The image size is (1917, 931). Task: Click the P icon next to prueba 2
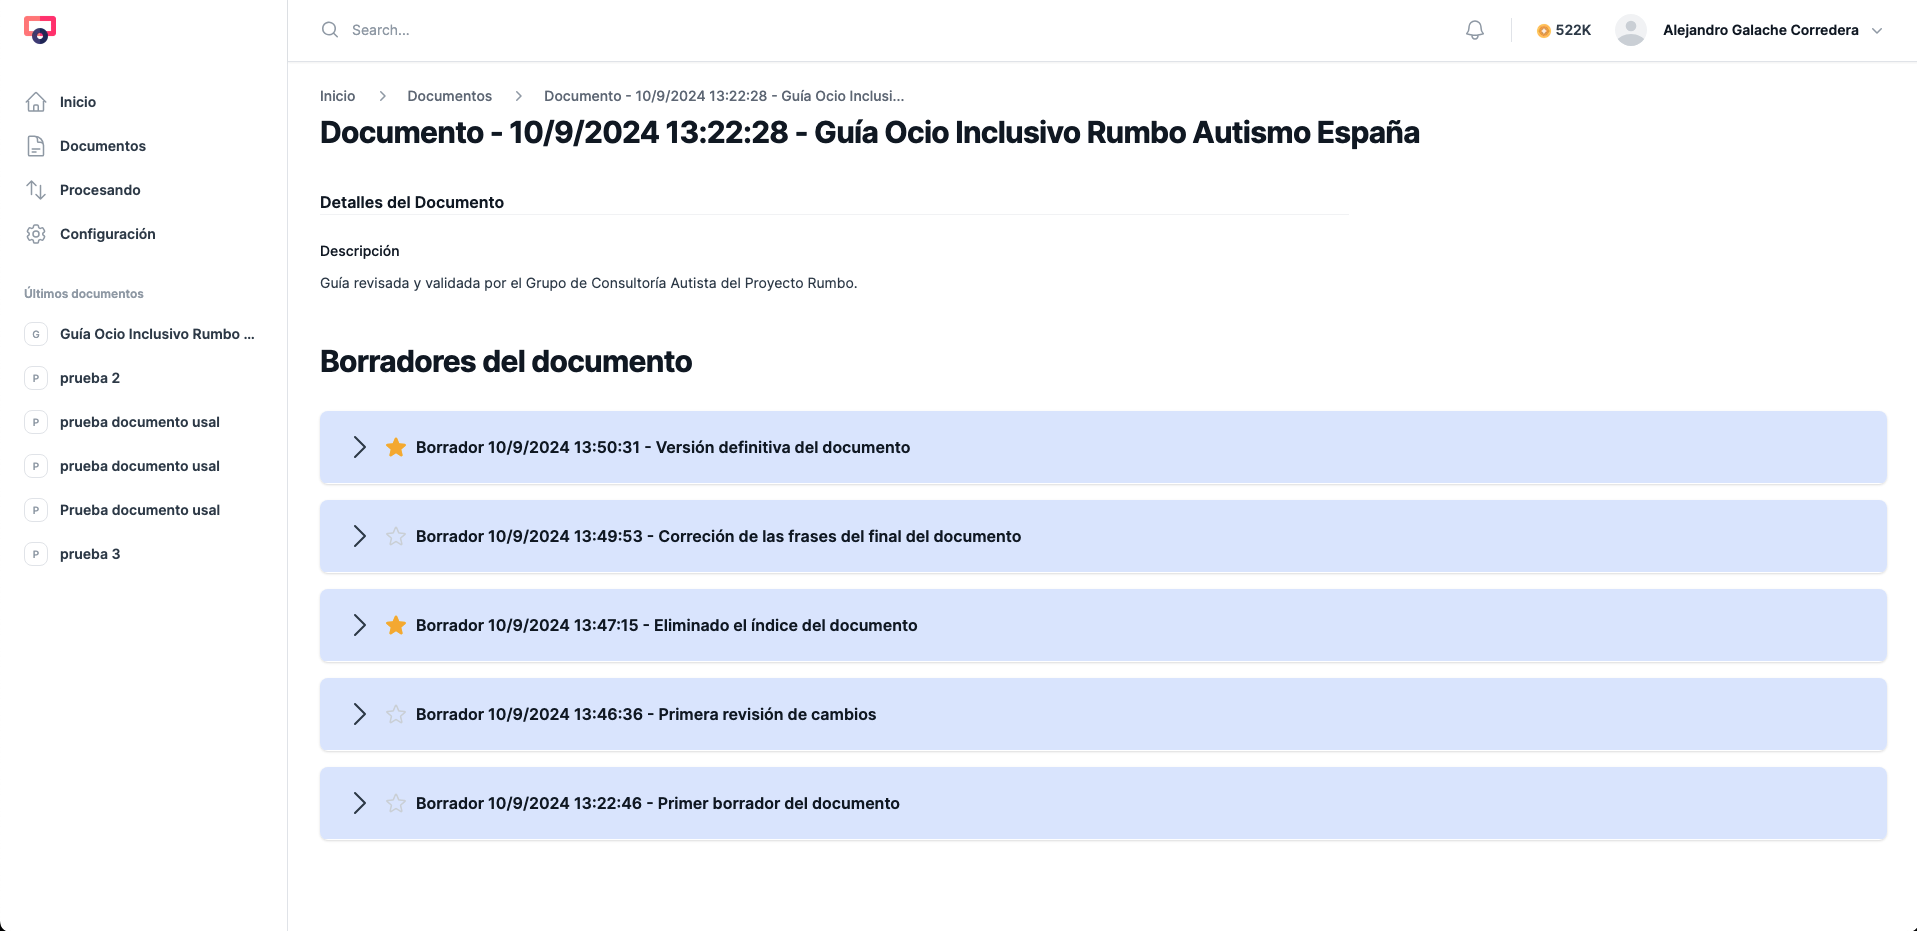coord(36,378)
